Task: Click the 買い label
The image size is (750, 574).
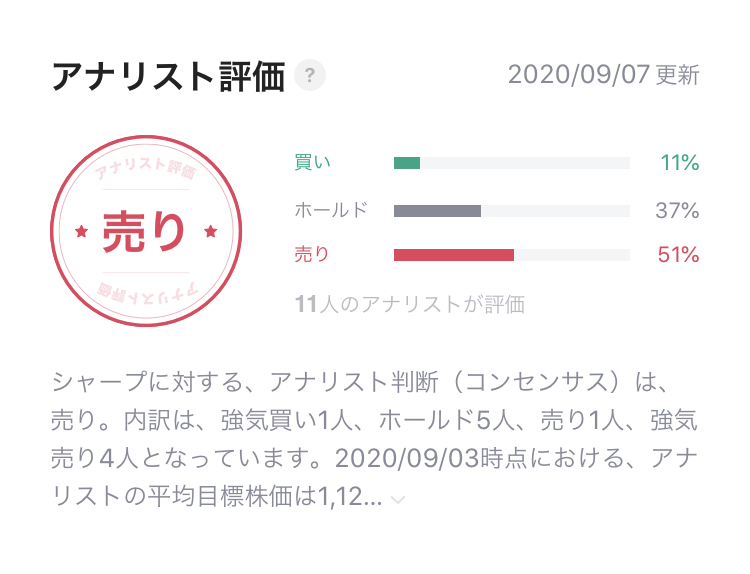Action: click(312, 163)
